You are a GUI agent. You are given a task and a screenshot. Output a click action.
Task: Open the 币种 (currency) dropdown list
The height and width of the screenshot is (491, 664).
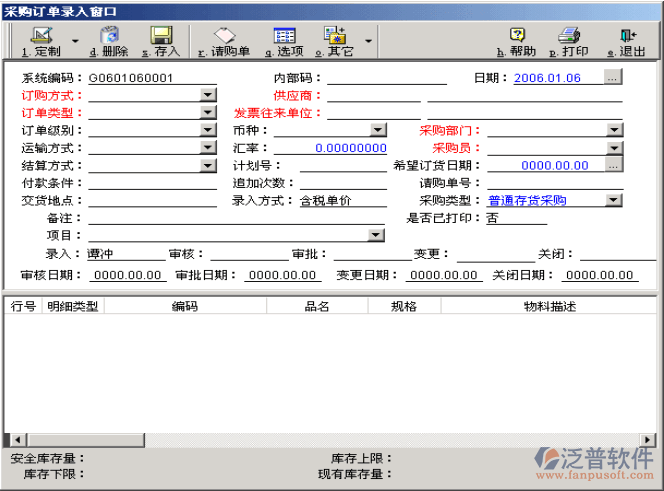click(x=378, y=130)
